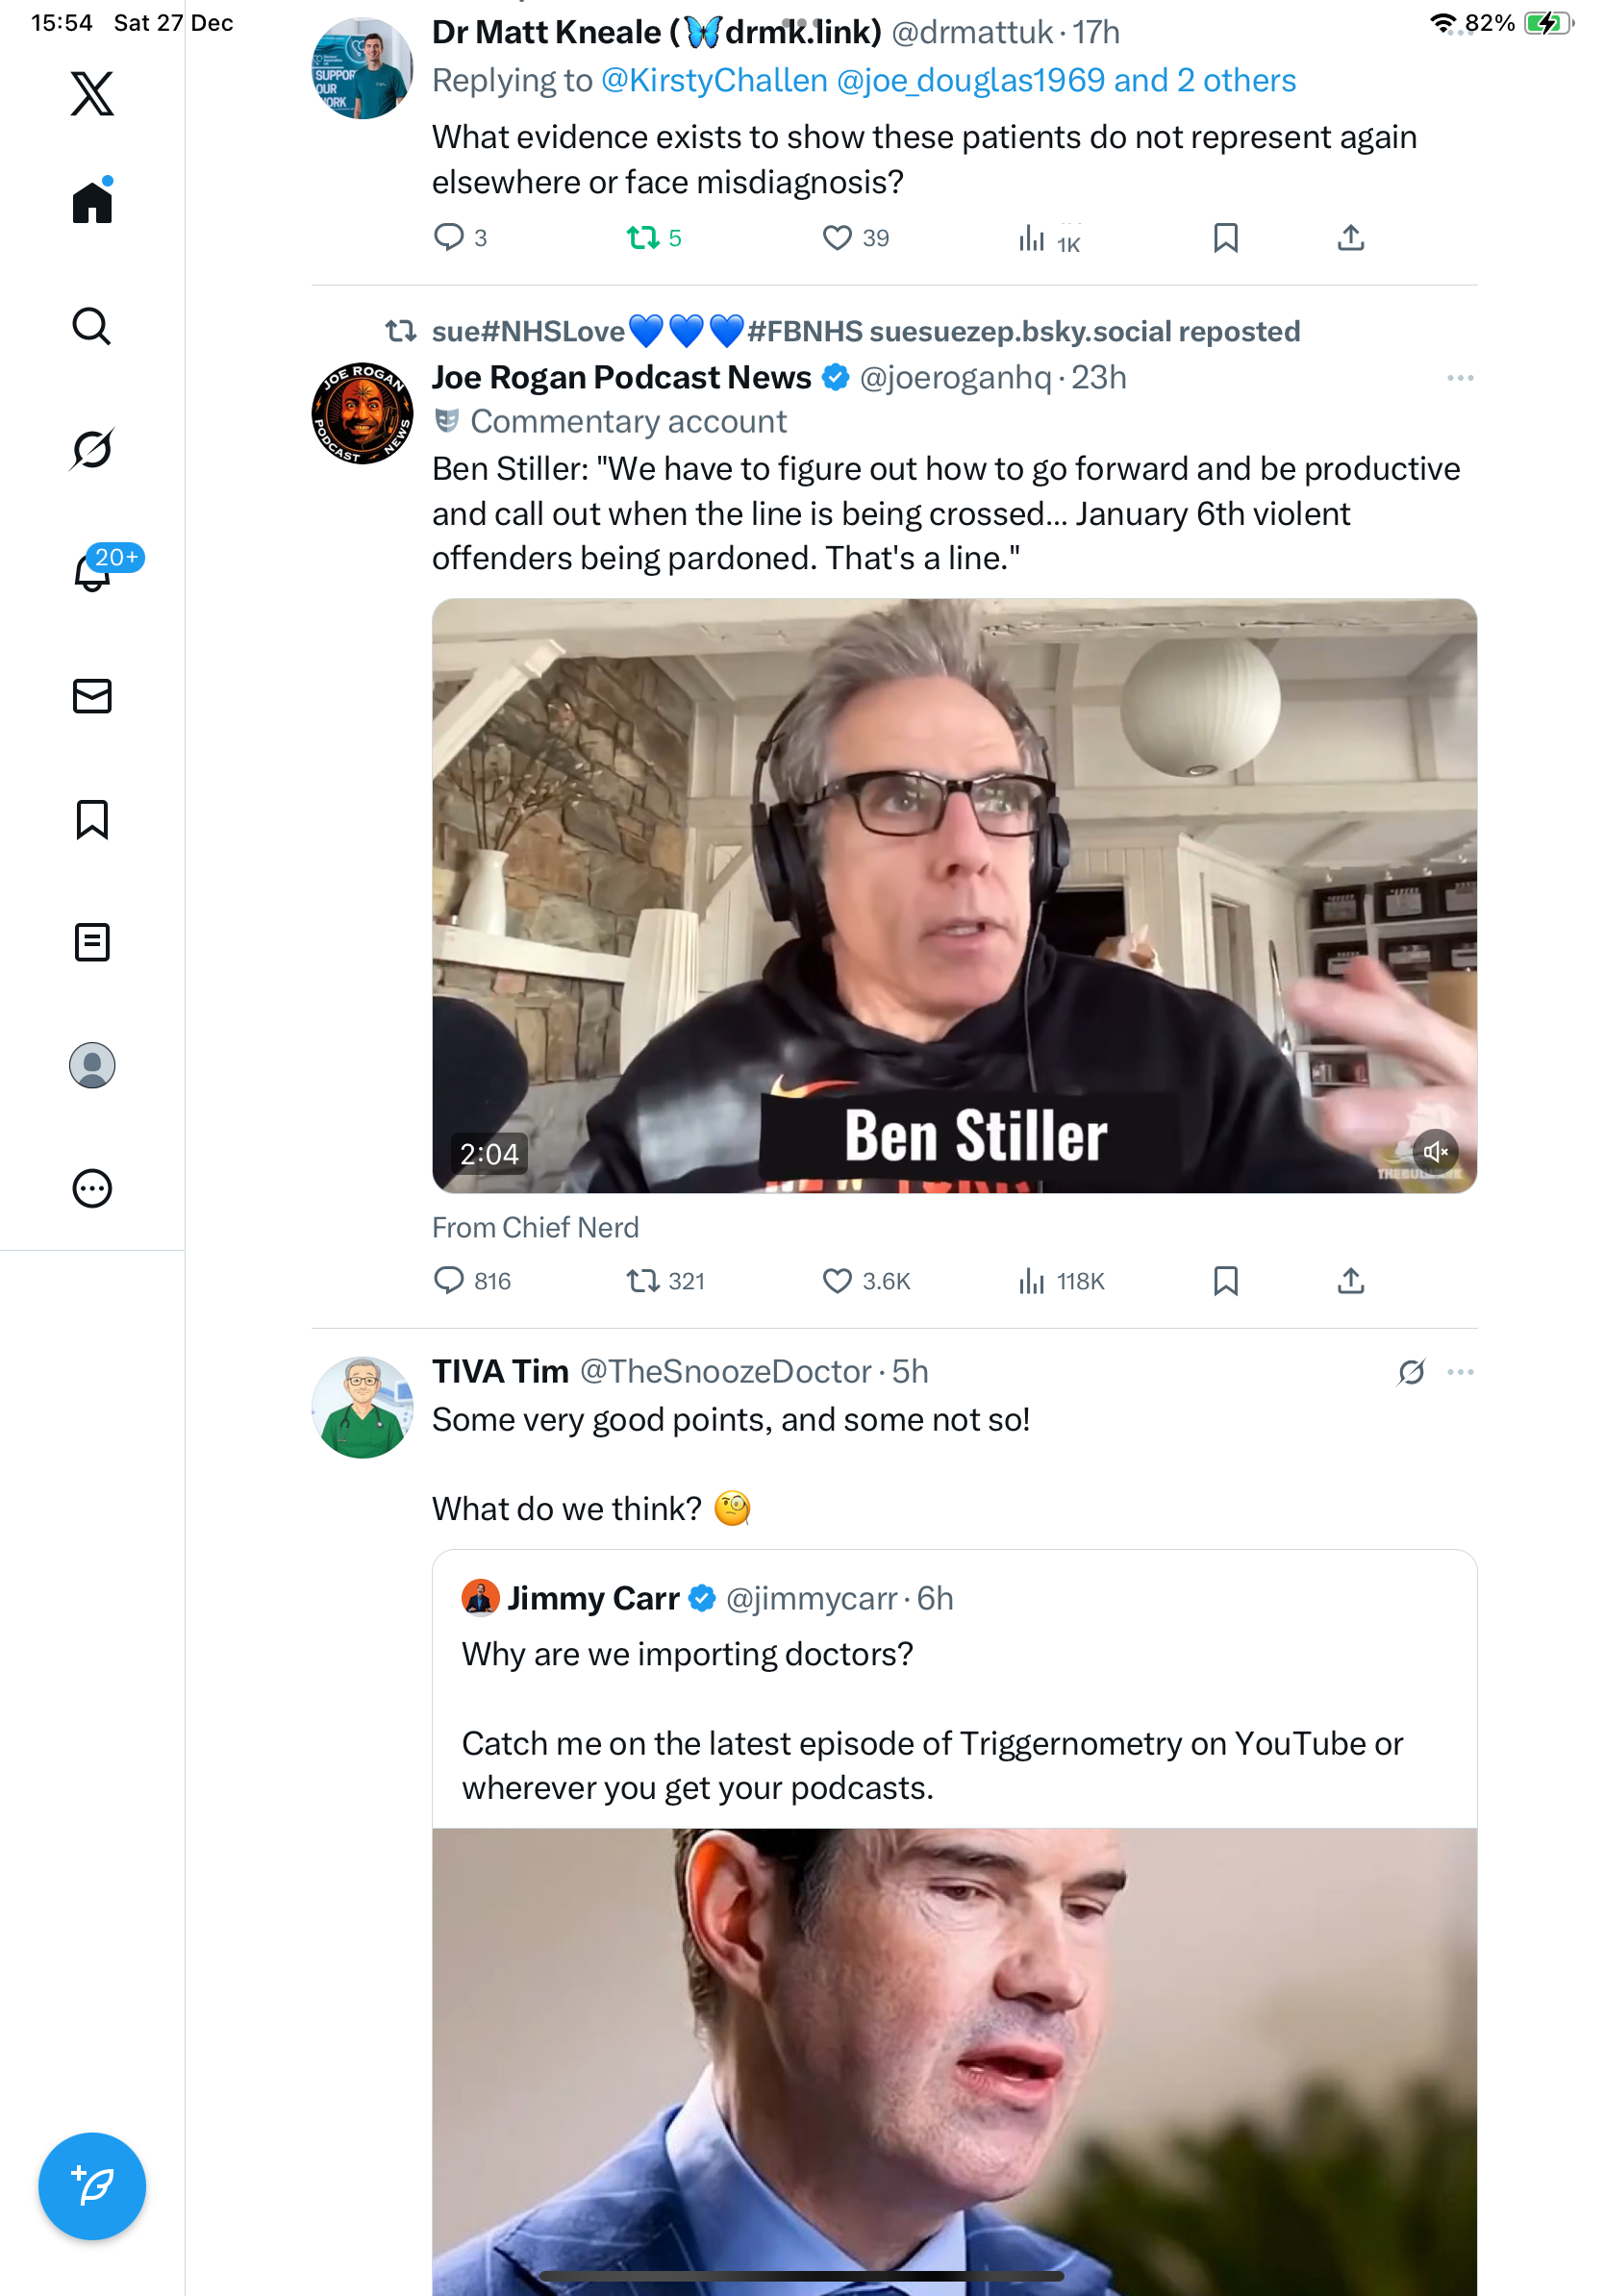Open the Grok icon in sidebar
Screen dimensions: 1604x2296
point(92,450)
